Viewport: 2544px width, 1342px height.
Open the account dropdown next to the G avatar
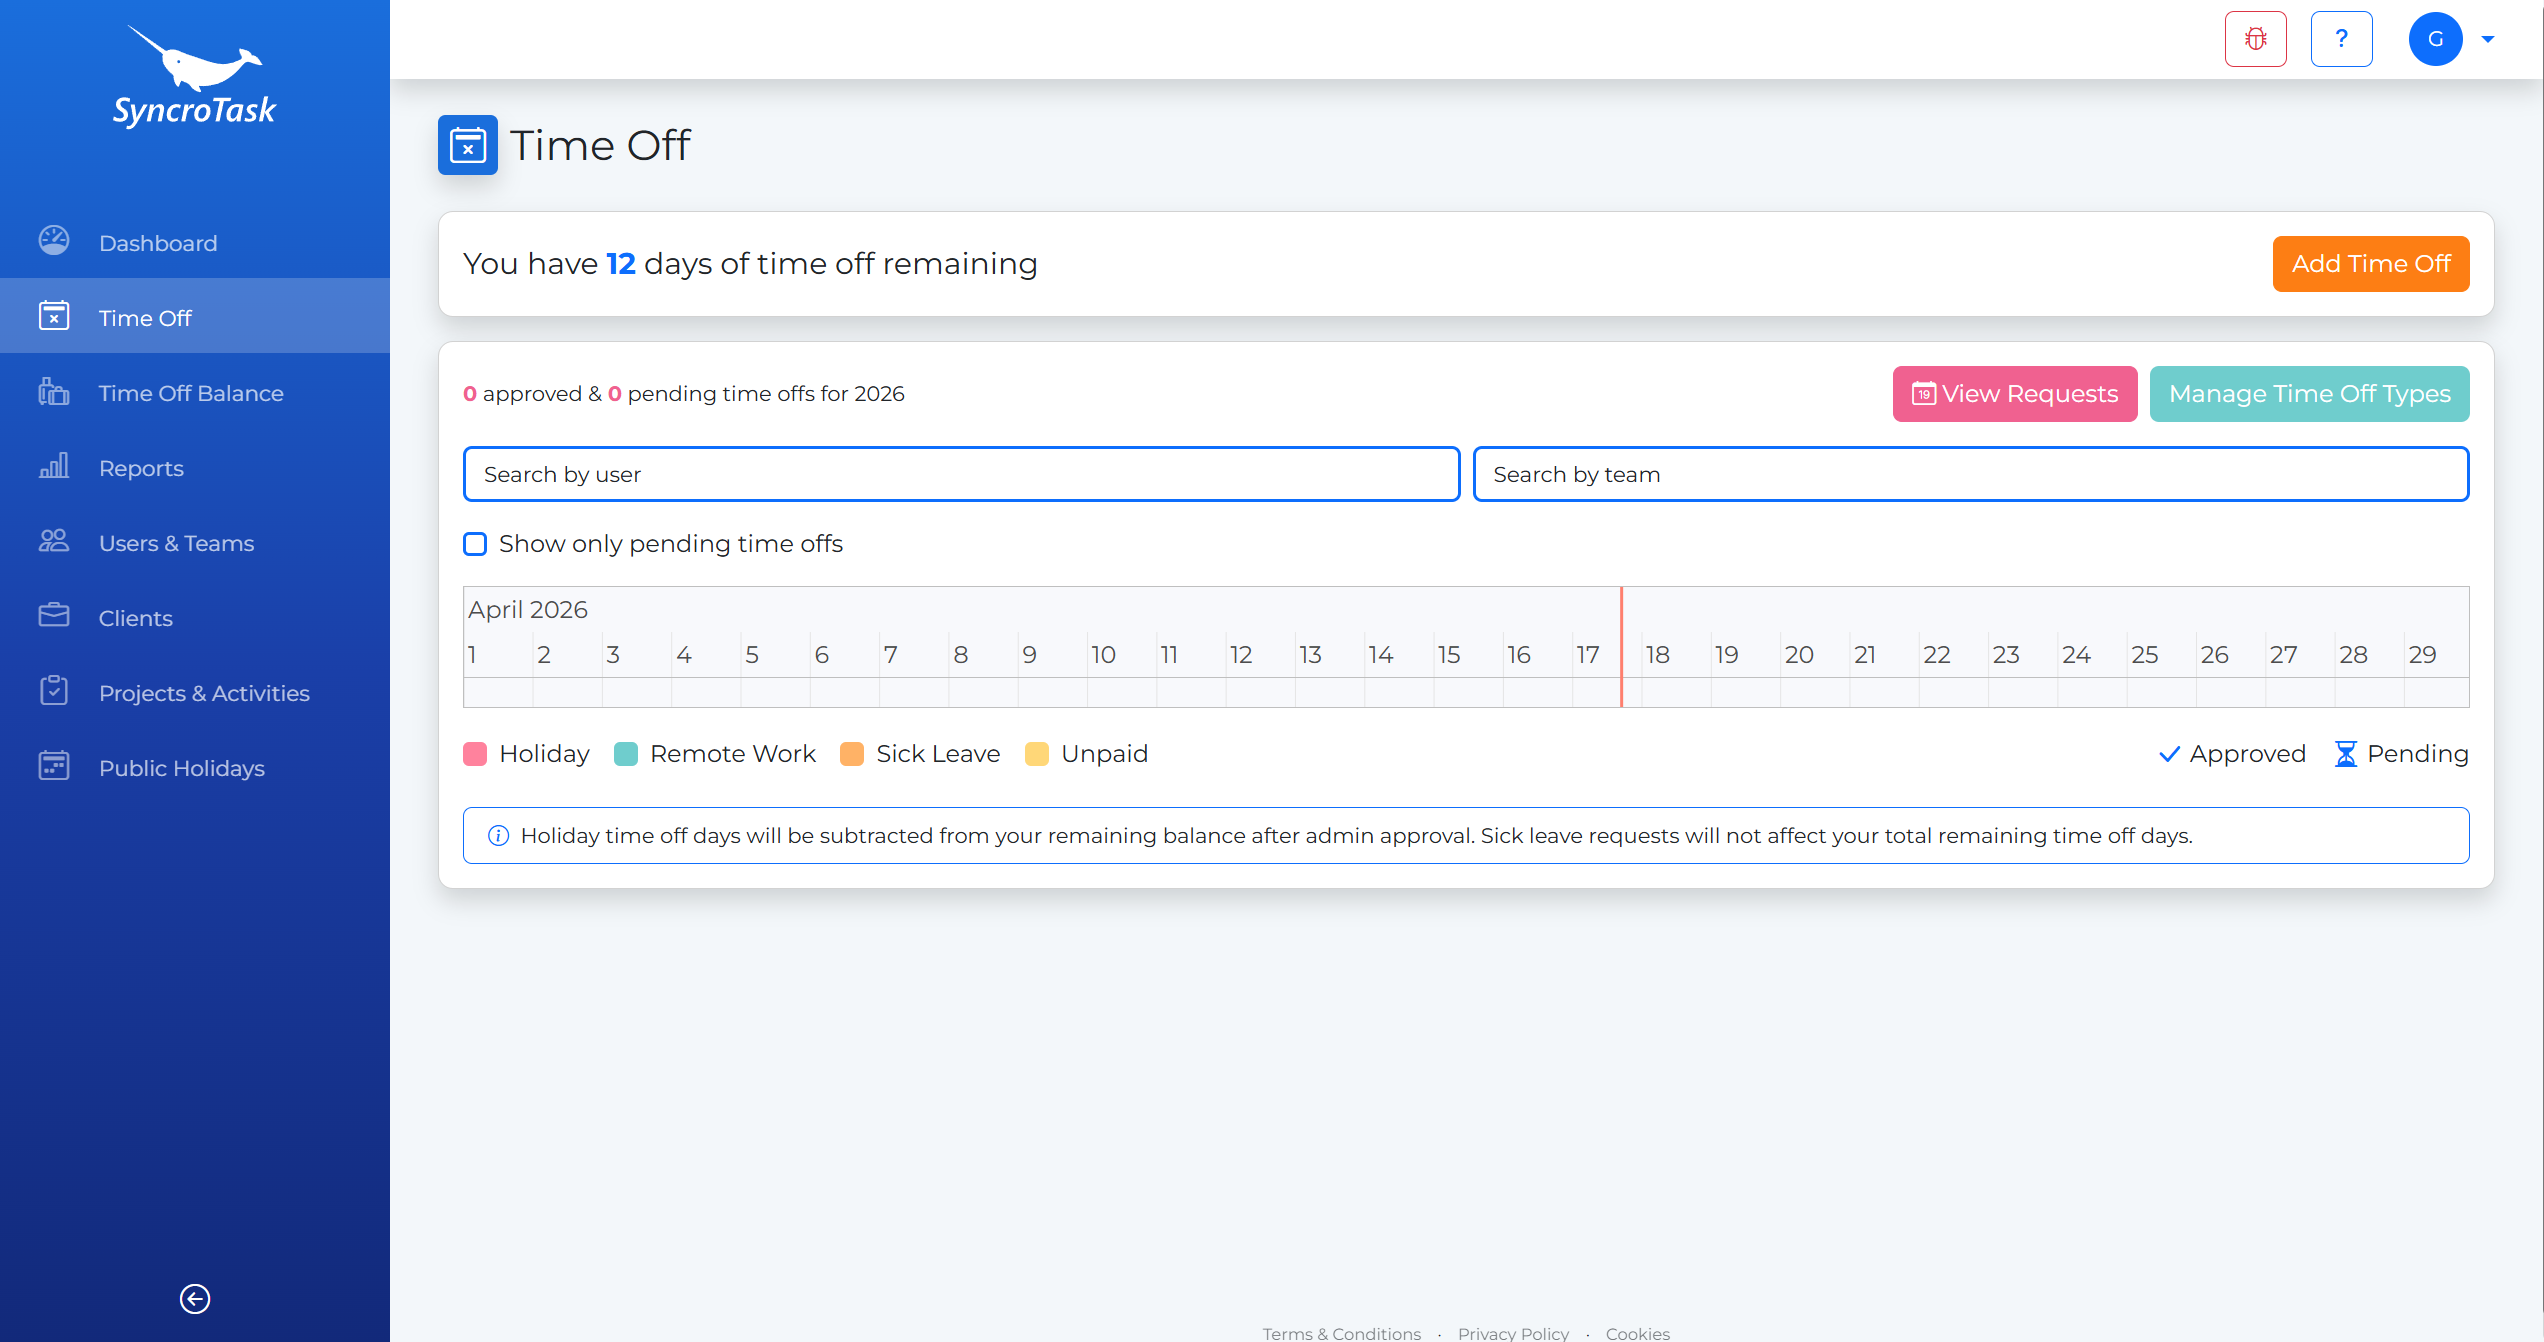pyautogui.click(x=2487, y=38)
